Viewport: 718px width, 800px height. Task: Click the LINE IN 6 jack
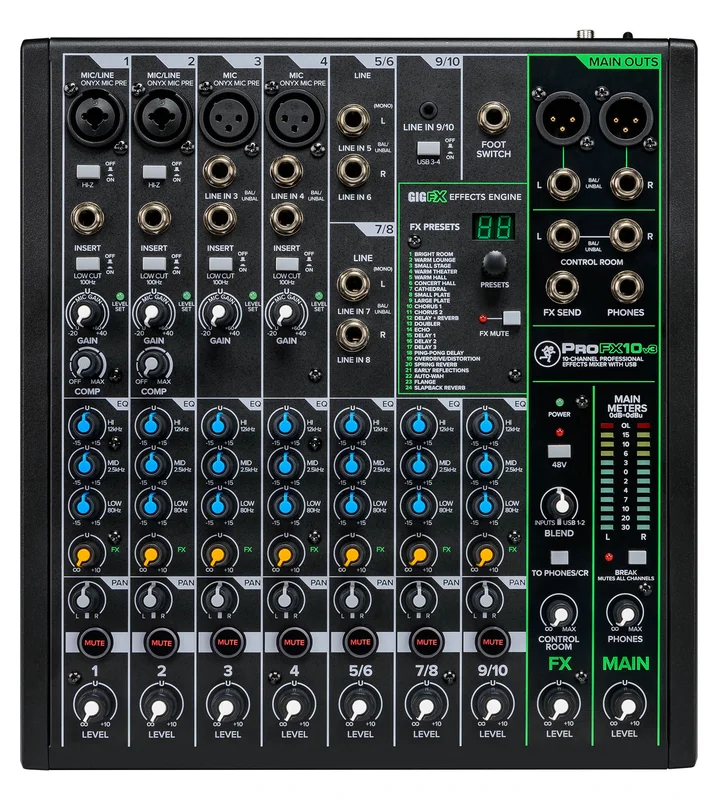(x=353, y=171)
